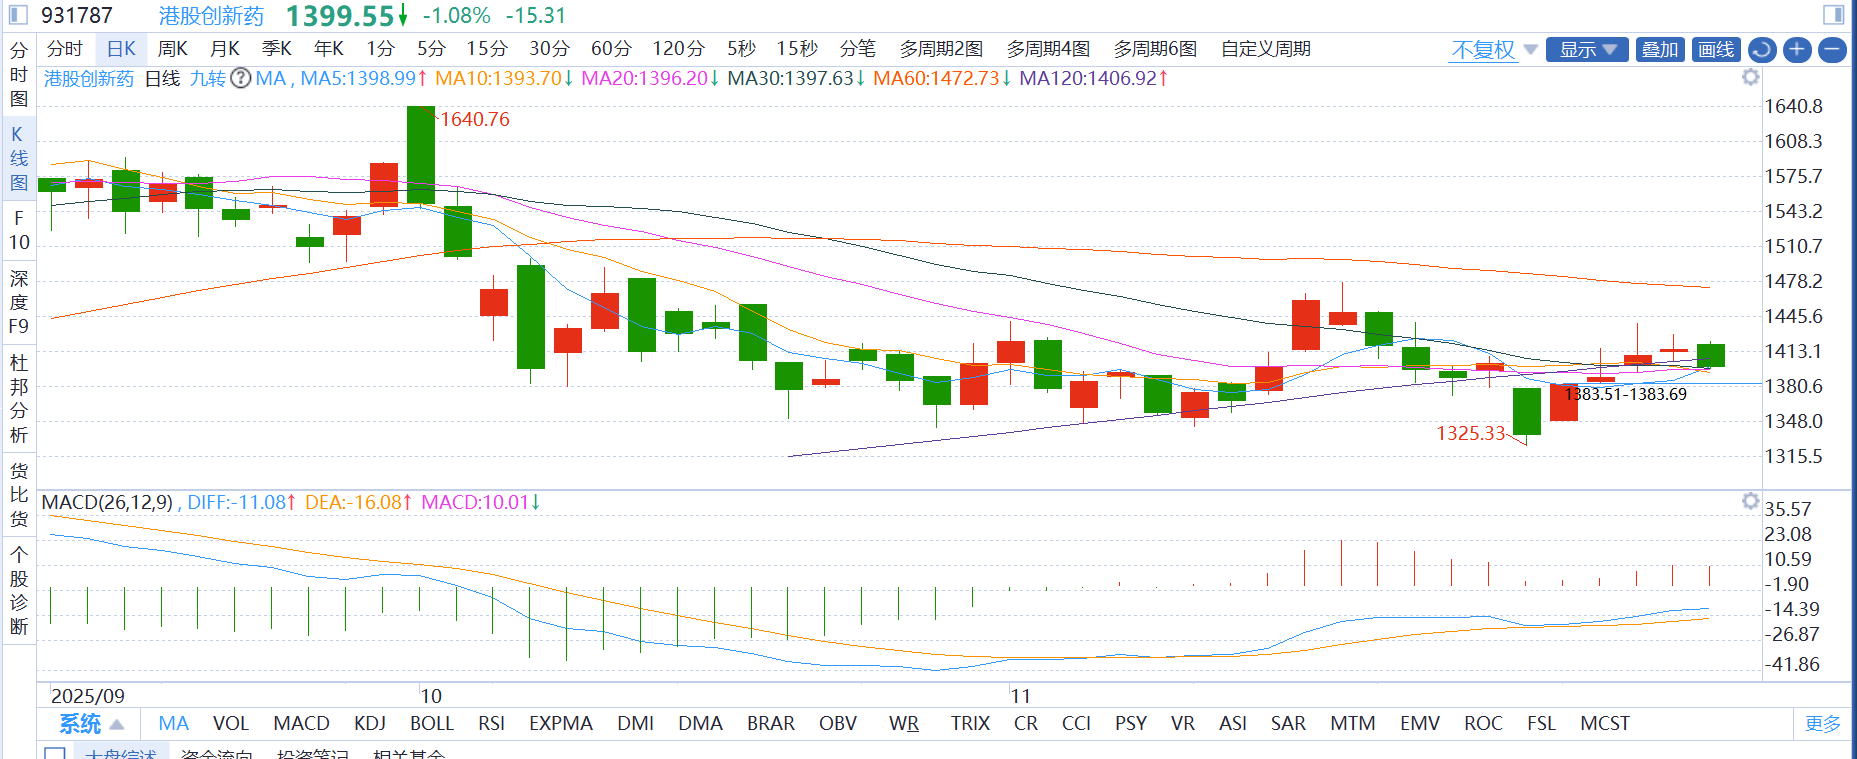Click the refresh/reset circular arrow icon

[1762, 50]
